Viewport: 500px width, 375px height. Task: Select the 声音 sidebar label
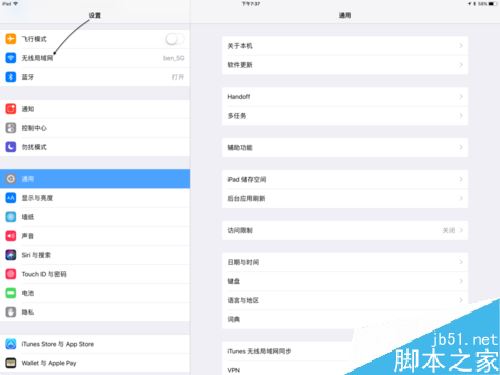[28, 236]
